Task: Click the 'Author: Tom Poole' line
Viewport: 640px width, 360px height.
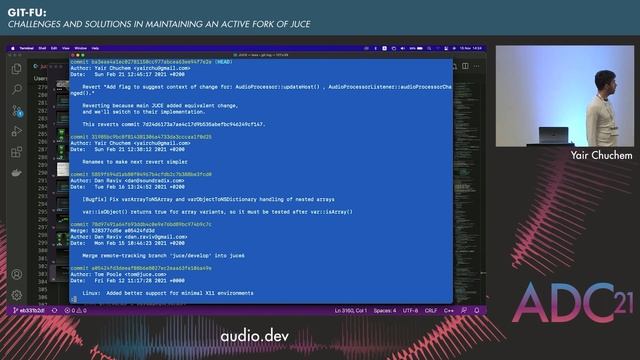Action: [118, 274]
